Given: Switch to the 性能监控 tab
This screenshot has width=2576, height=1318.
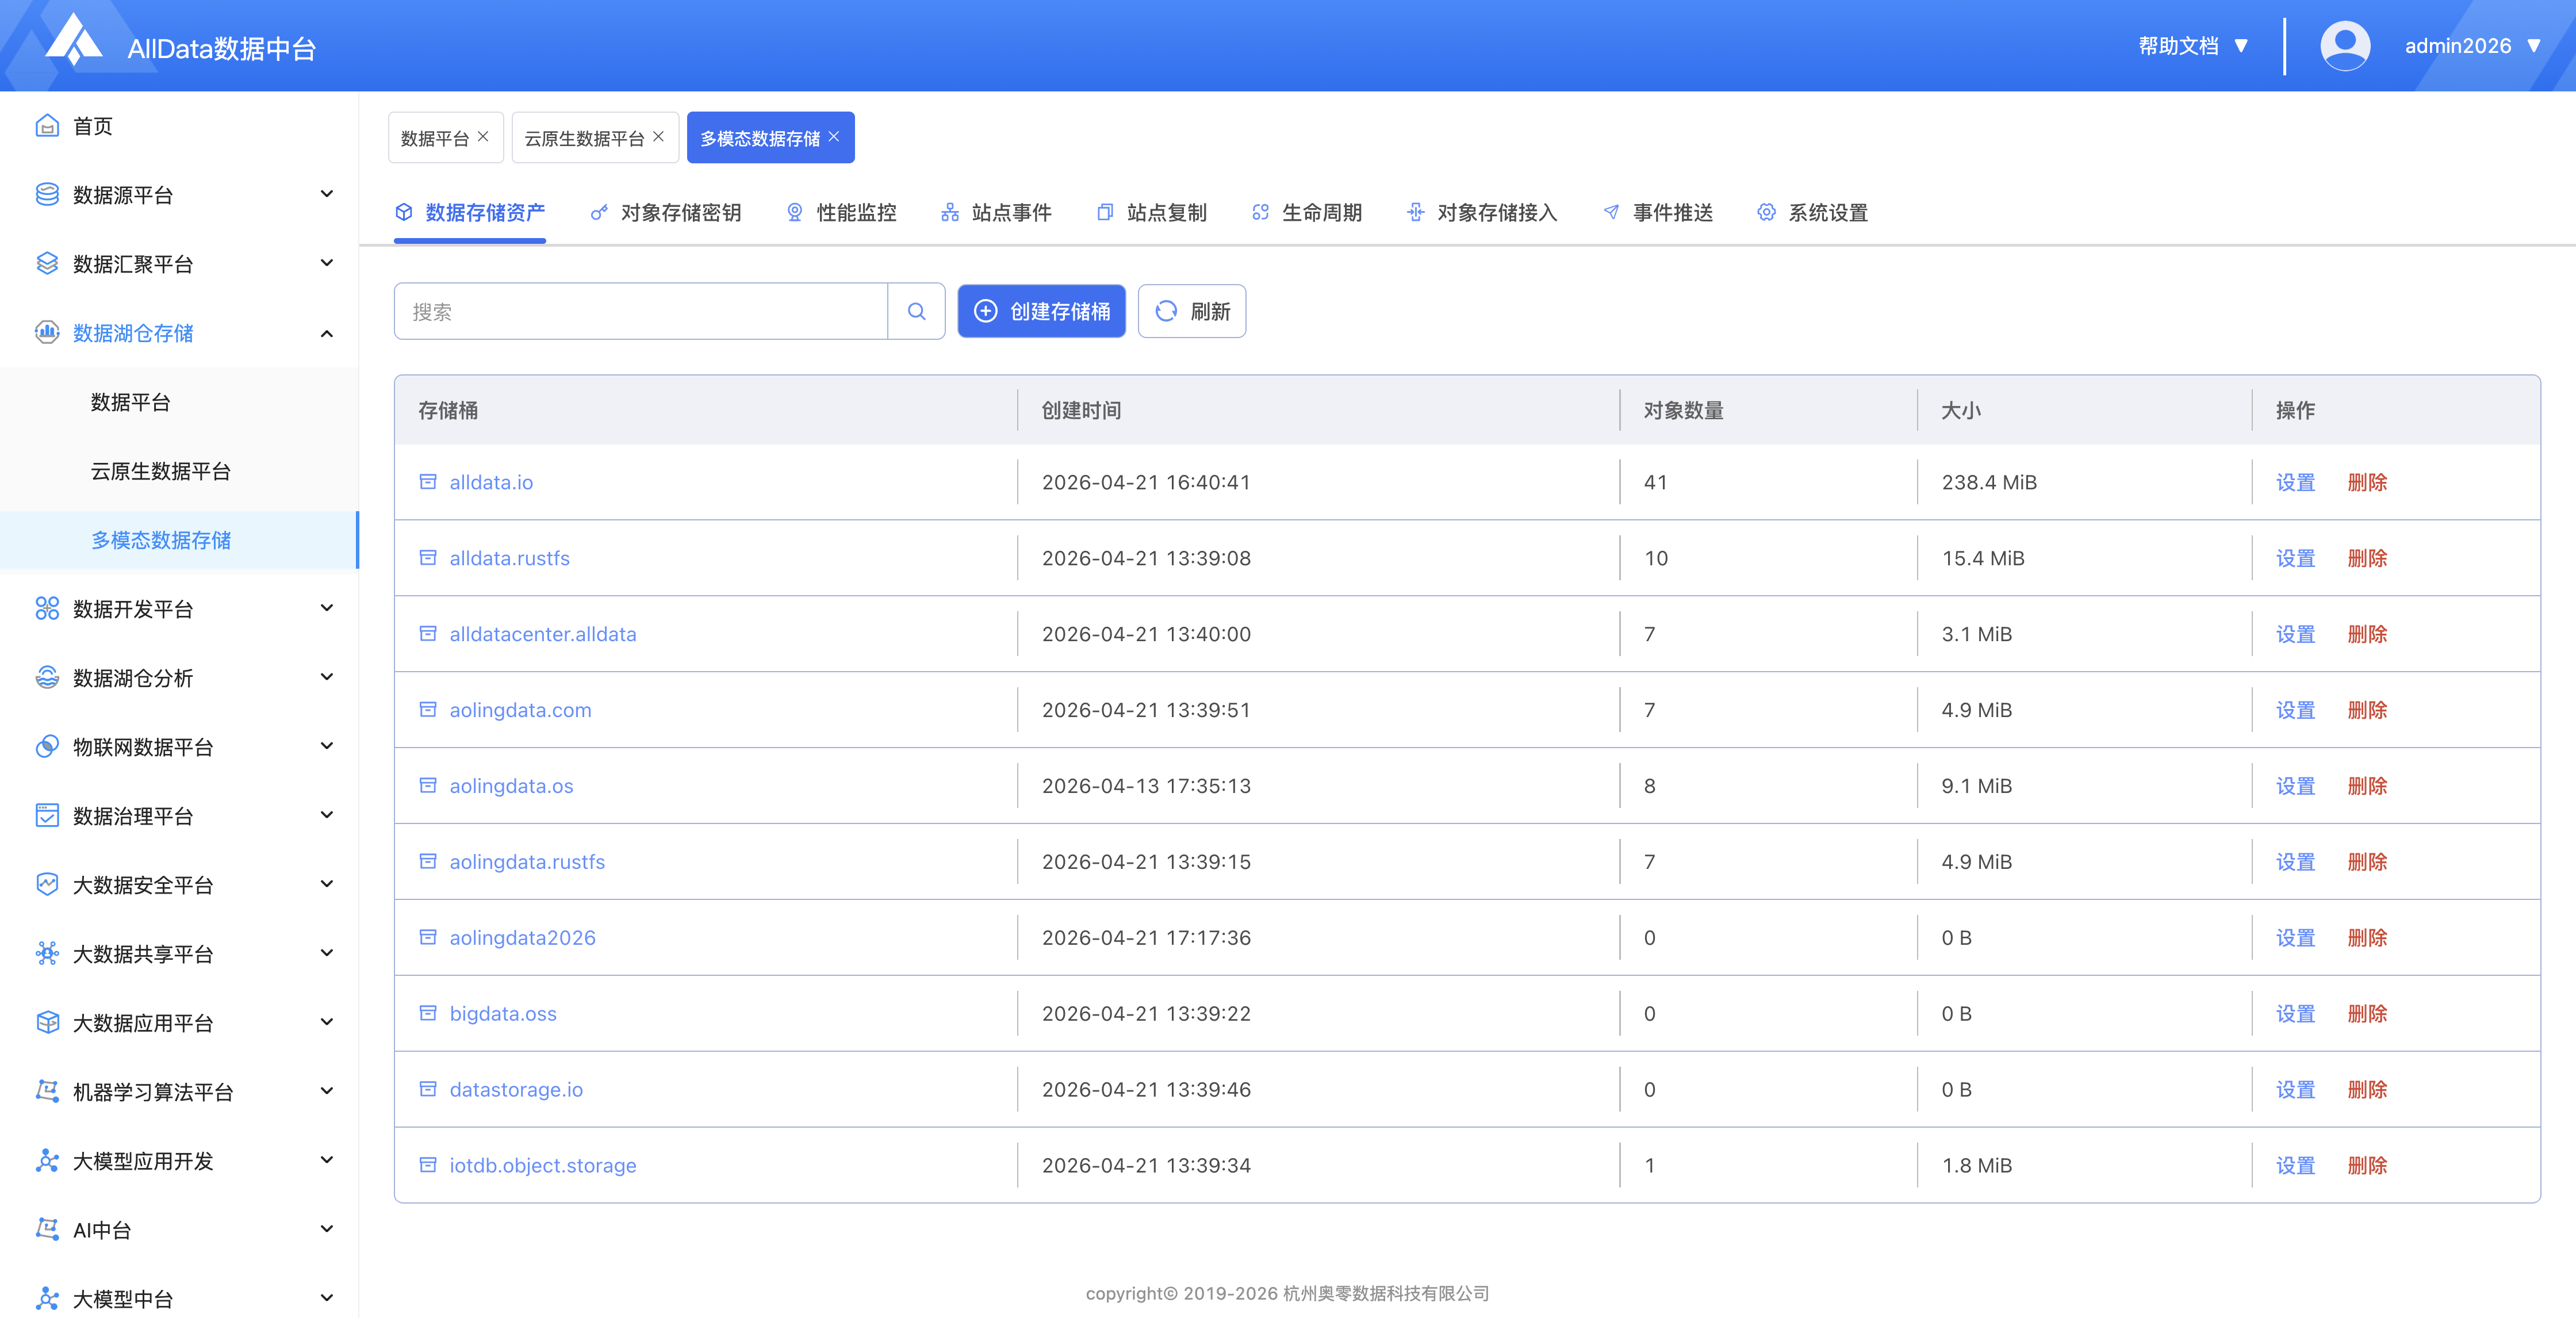Looking at the screenshot, I should 842,212.
